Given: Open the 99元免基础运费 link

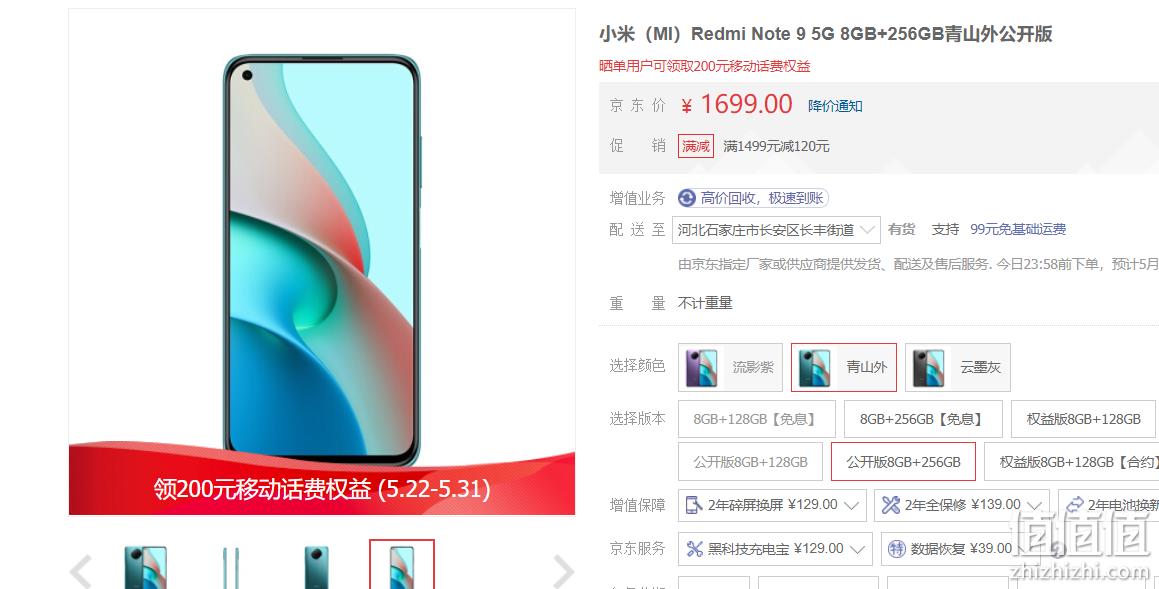Looking at the screenshot, I should (x=1018, y=229).
